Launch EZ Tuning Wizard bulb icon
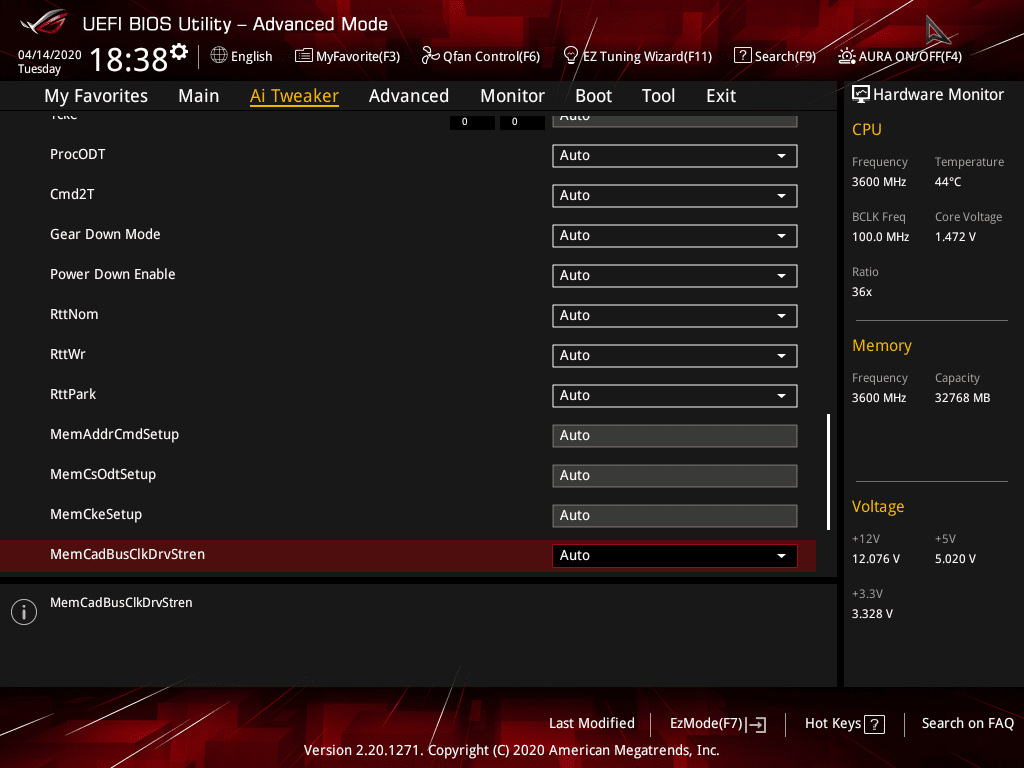Image resolution: width=1024 pixels, height=768 pixels. 570,56
